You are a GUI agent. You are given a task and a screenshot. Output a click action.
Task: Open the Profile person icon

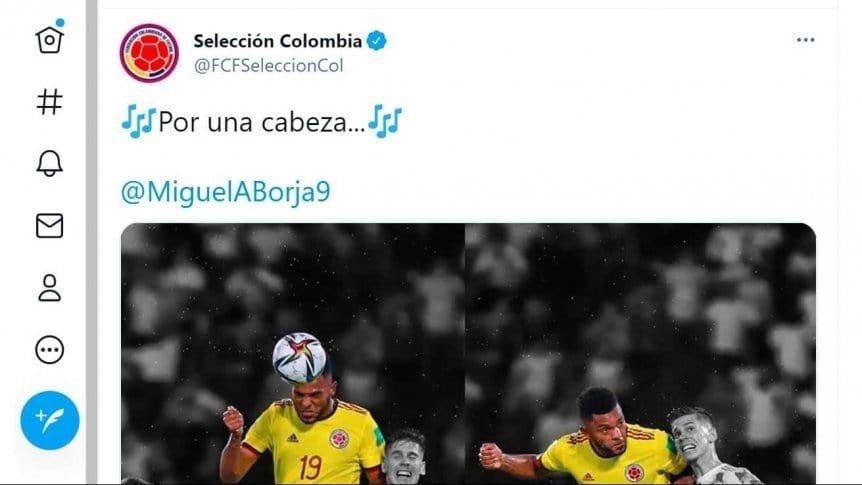pyautogui.click(x=49, y=288)
